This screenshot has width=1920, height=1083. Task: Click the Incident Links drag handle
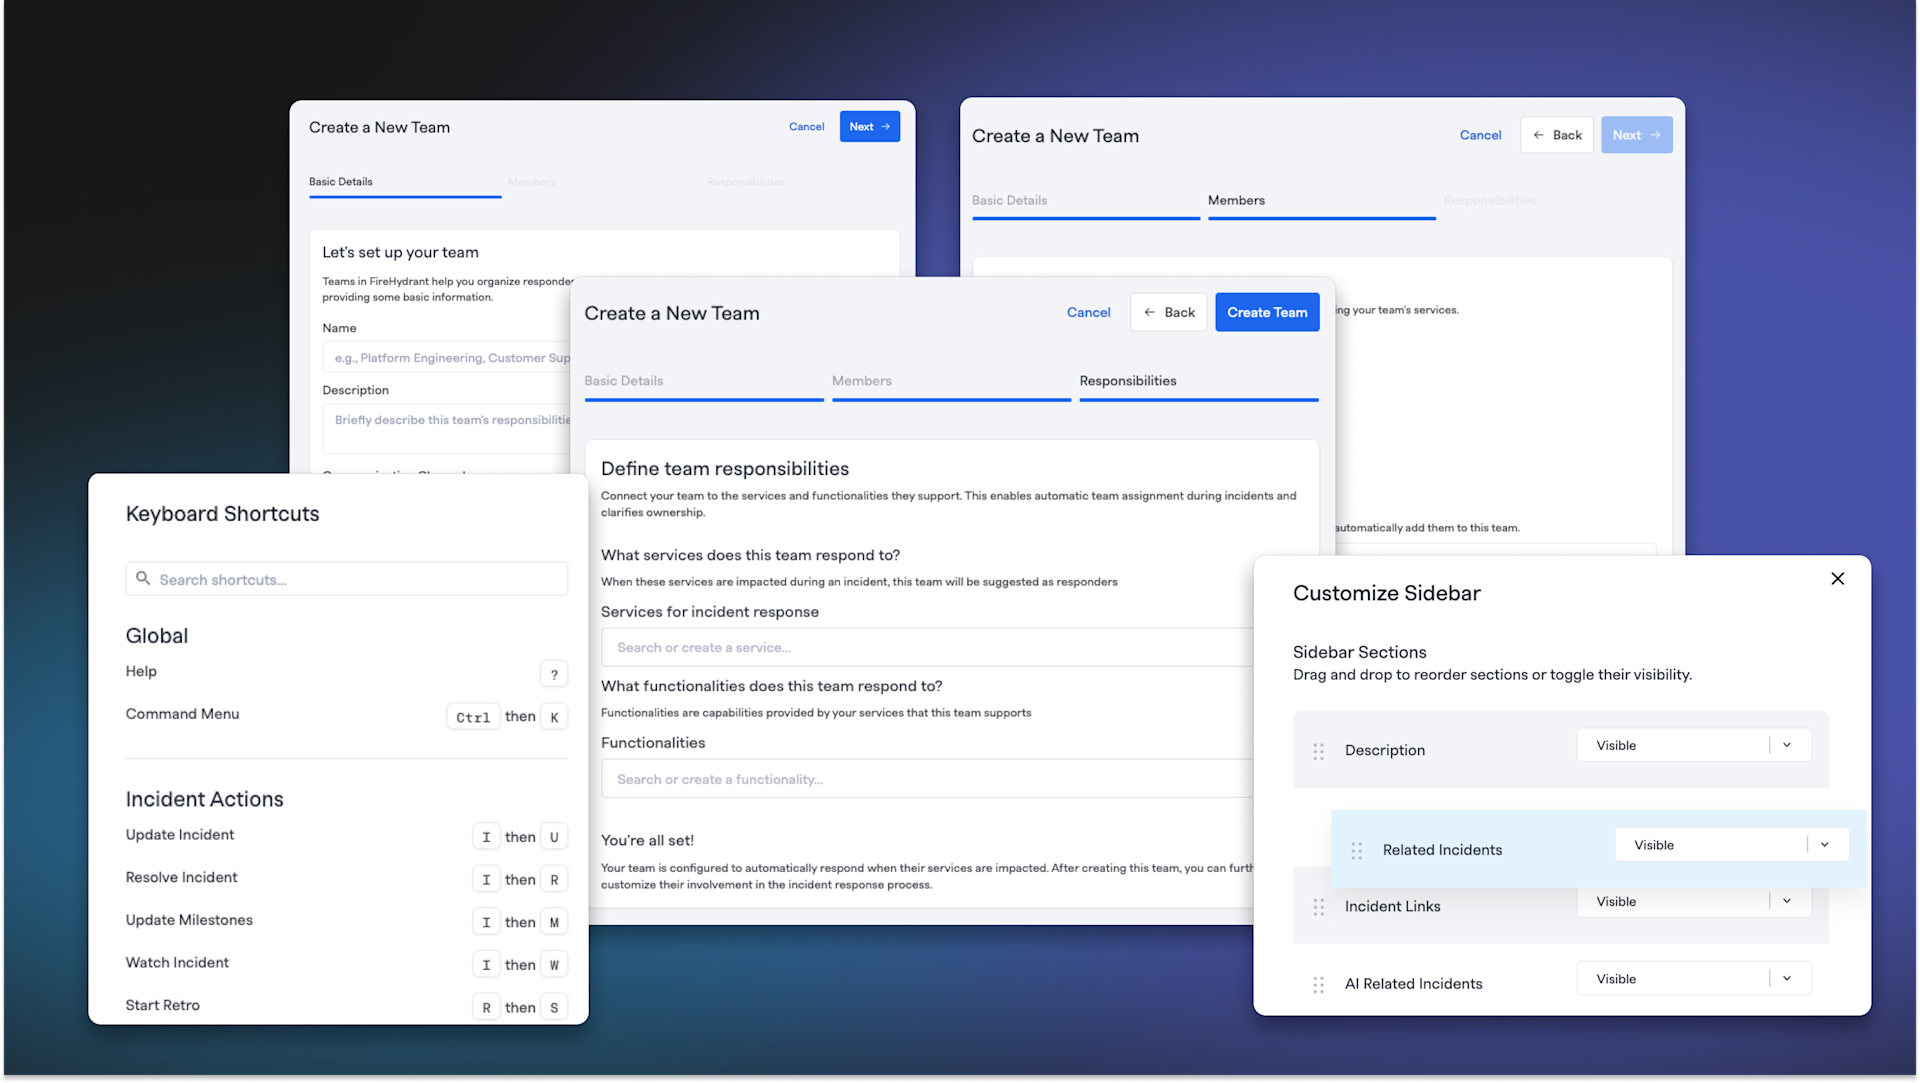pyautogui.click(x=1318, y=907)
